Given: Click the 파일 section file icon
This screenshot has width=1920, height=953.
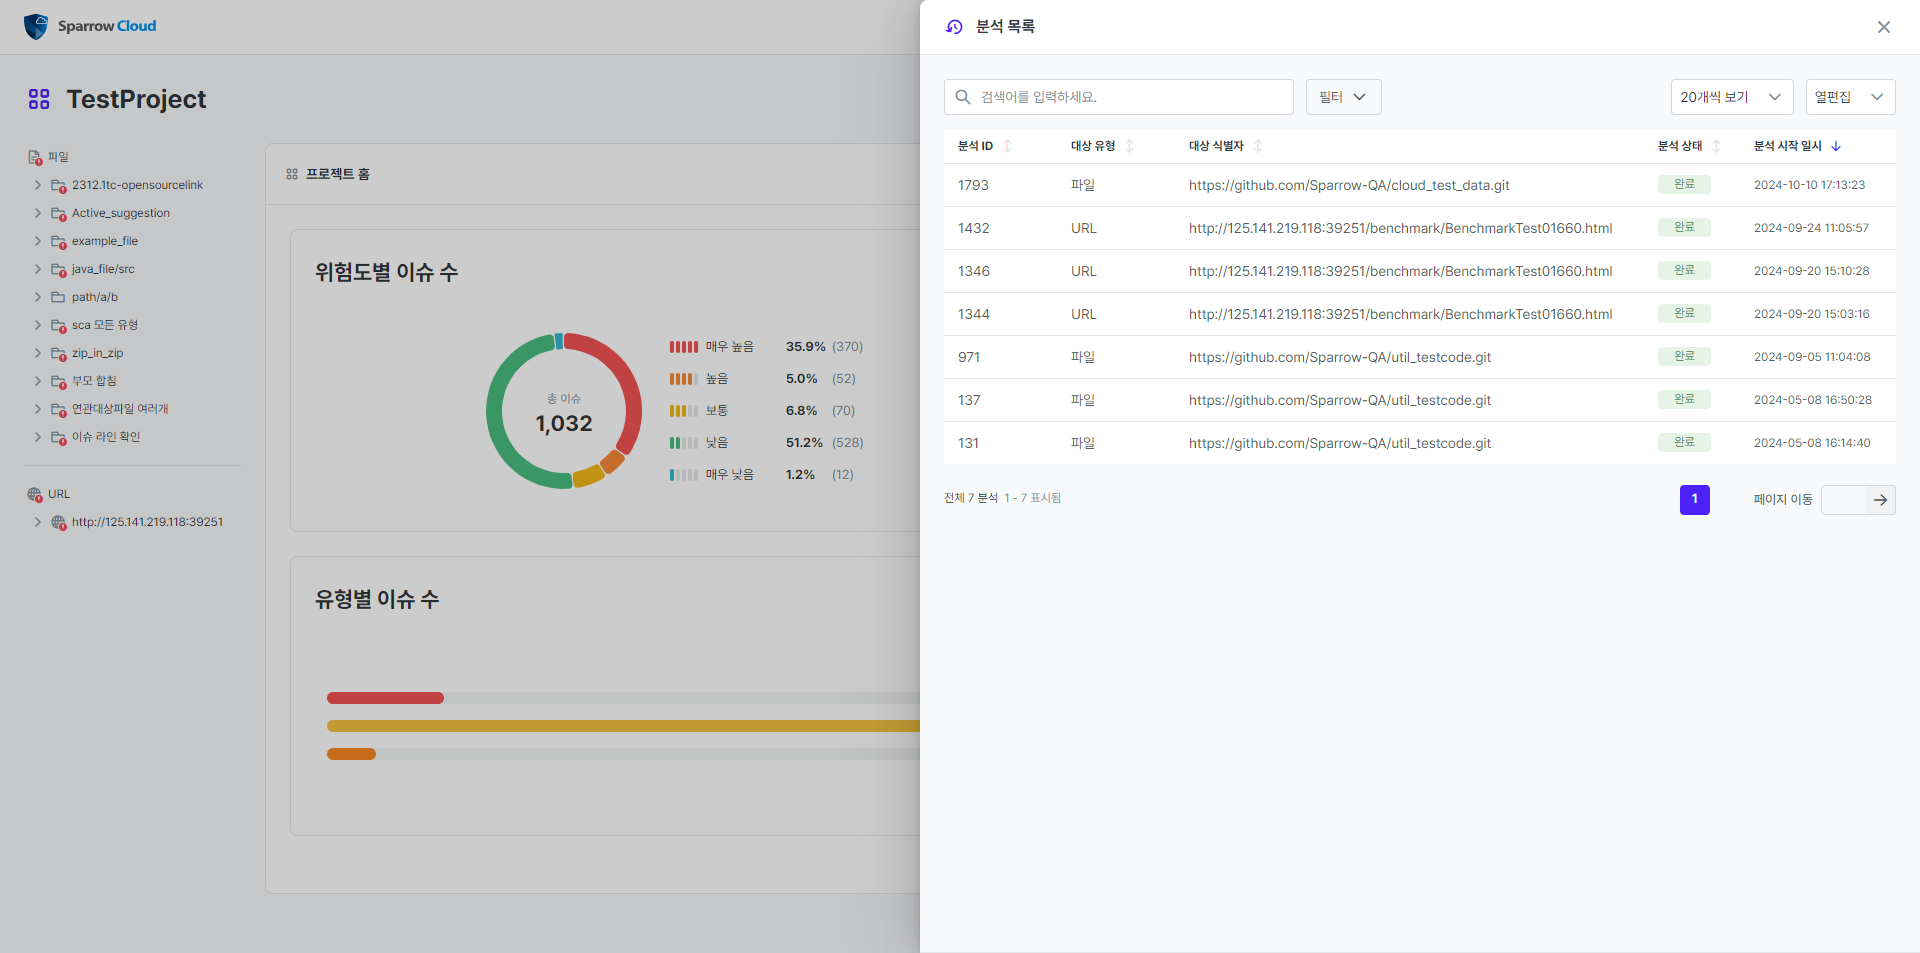Looking at the screenshot, I should point(35,157).
